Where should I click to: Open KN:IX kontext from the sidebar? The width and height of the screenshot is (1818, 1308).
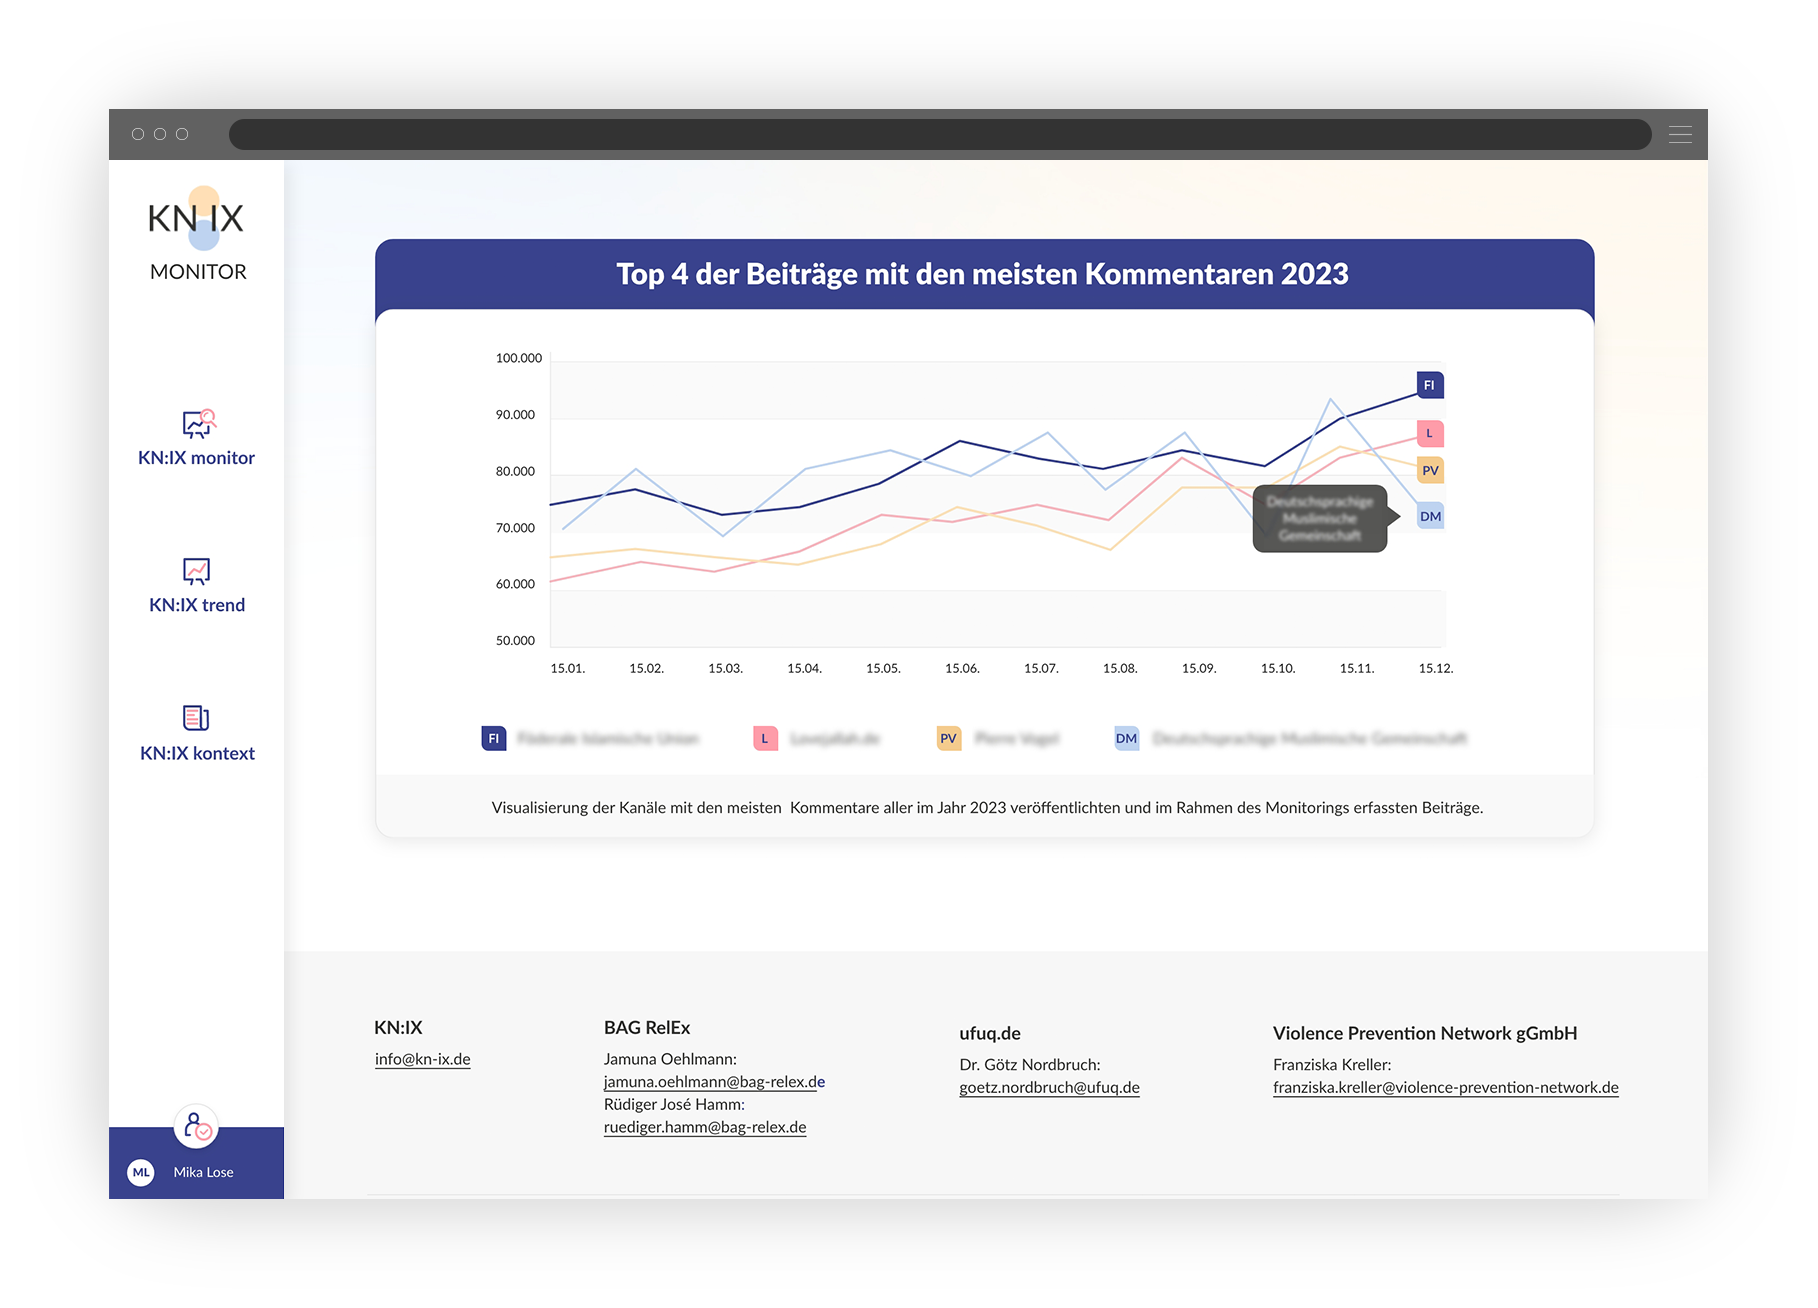tap(197, 752)
